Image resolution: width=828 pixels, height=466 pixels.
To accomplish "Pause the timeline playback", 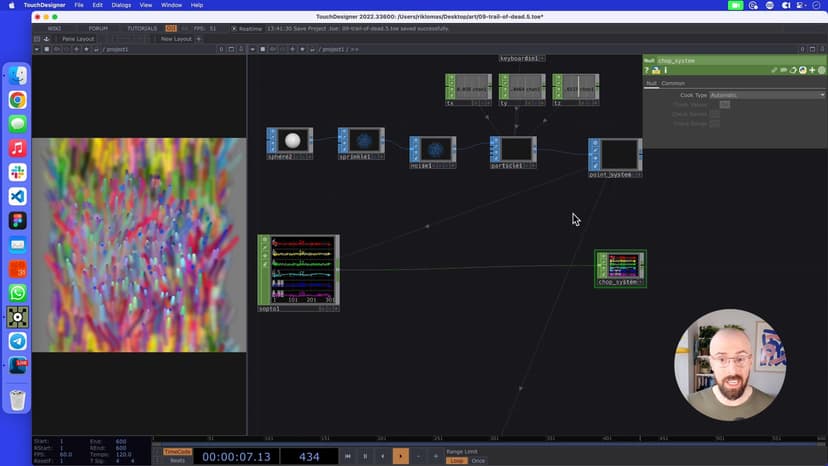I will pyautogui.click(x=365, y=456).
